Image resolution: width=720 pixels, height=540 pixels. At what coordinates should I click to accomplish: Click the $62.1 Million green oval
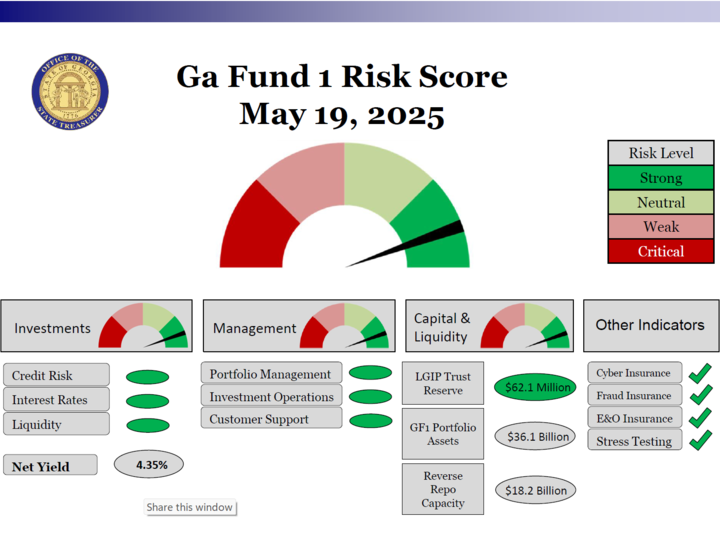click(x=535, y=387)
